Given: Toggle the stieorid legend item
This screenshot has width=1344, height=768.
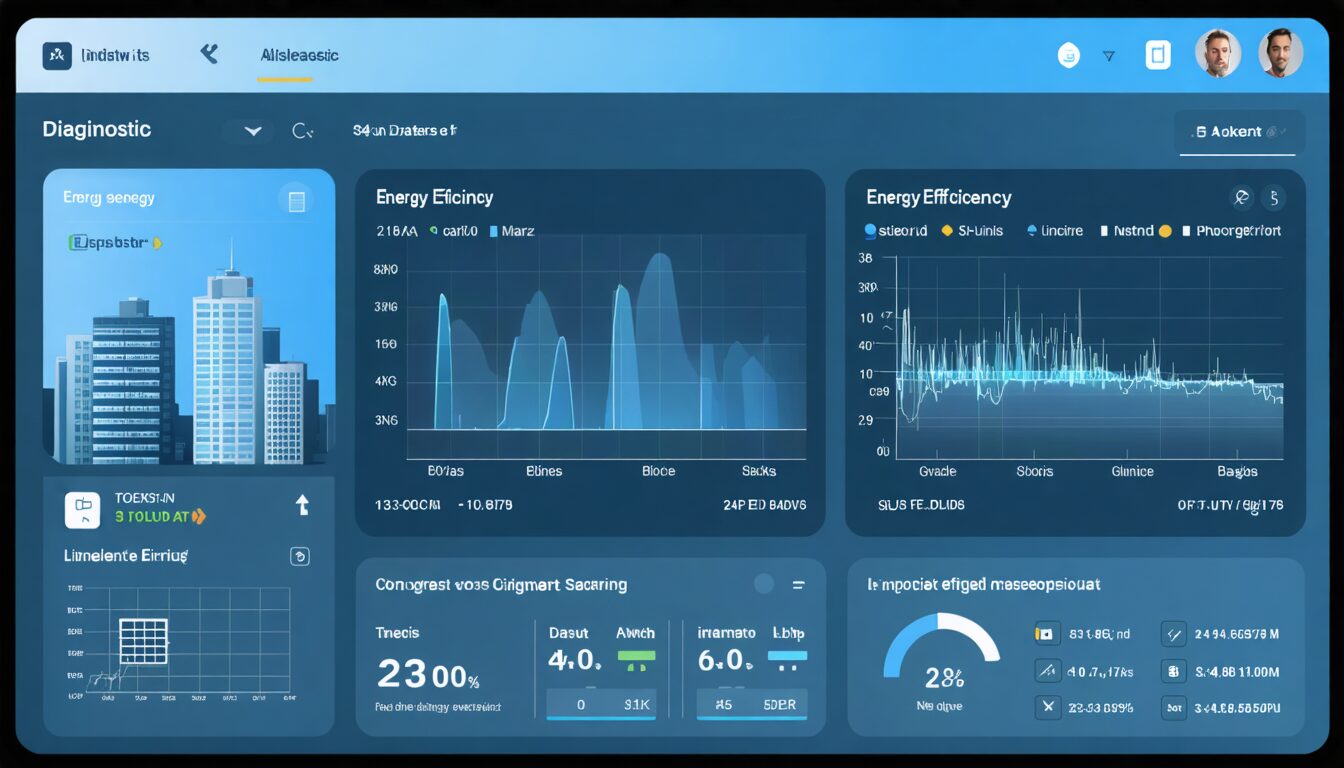Looking at the screenshot, I should pos(897,230).
